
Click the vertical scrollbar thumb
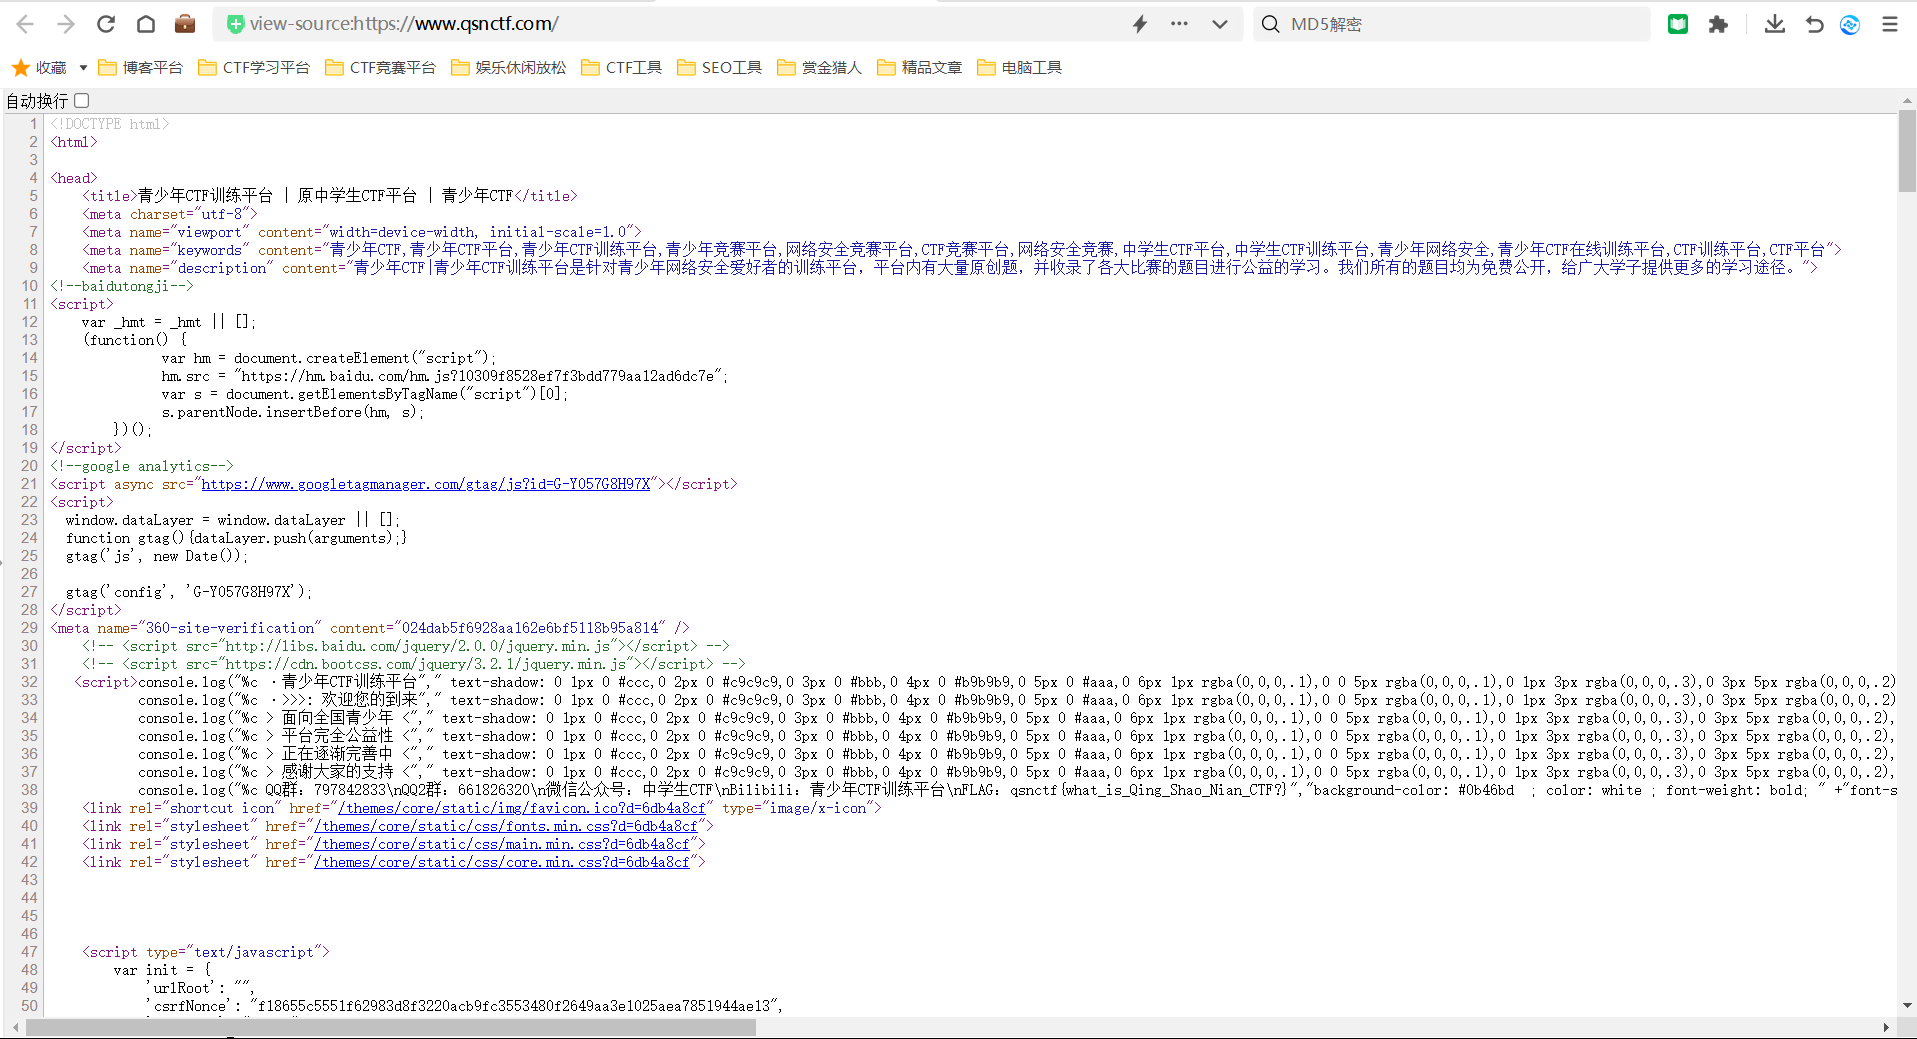1907,152
